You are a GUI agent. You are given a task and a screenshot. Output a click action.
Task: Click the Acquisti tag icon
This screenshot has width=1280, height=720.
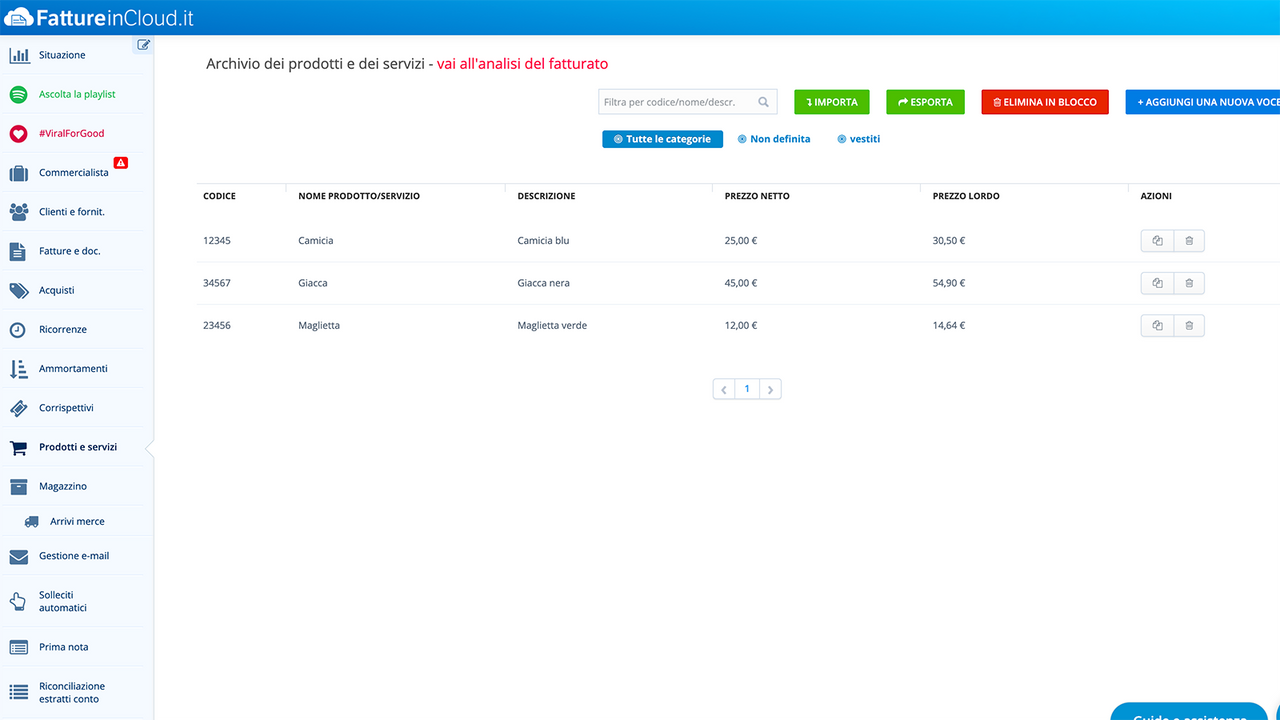point(20,290)
